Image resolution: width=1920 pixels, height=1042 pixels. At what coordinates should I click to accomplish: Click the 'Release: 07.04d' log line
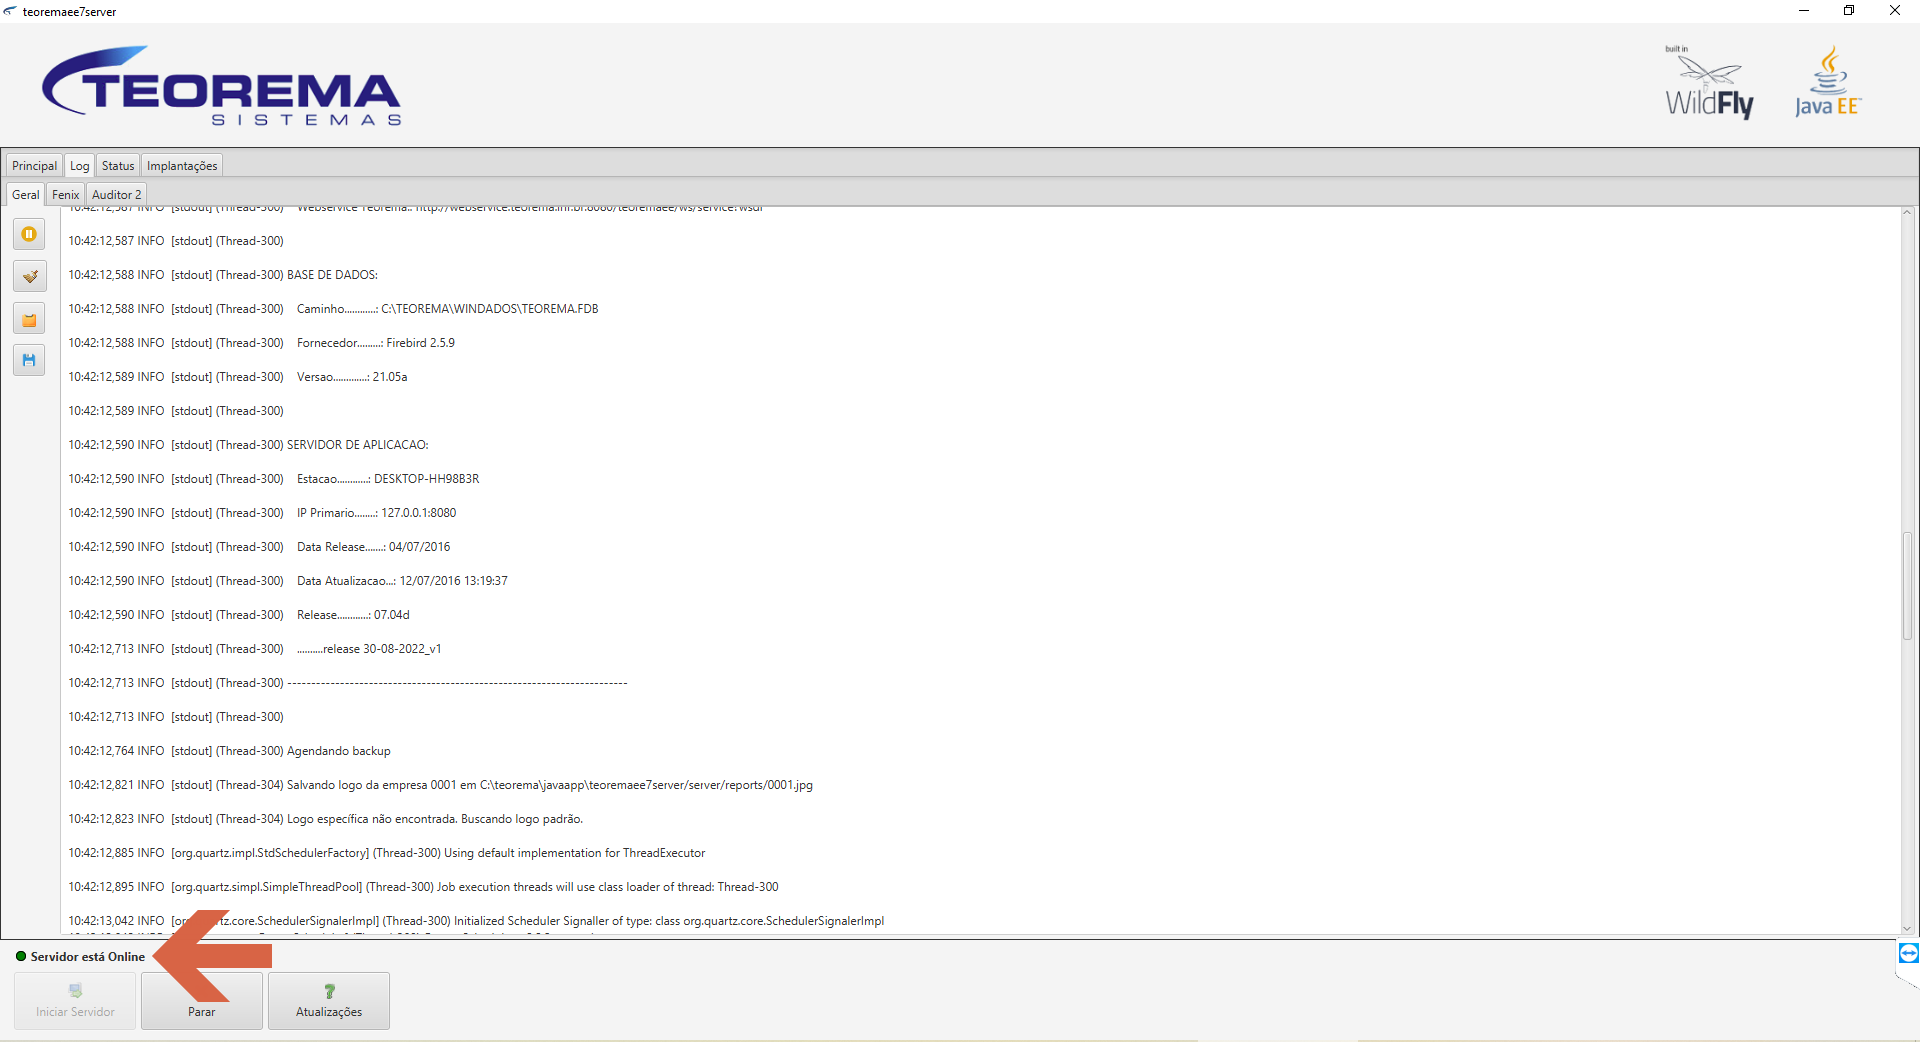coord(239,615)
